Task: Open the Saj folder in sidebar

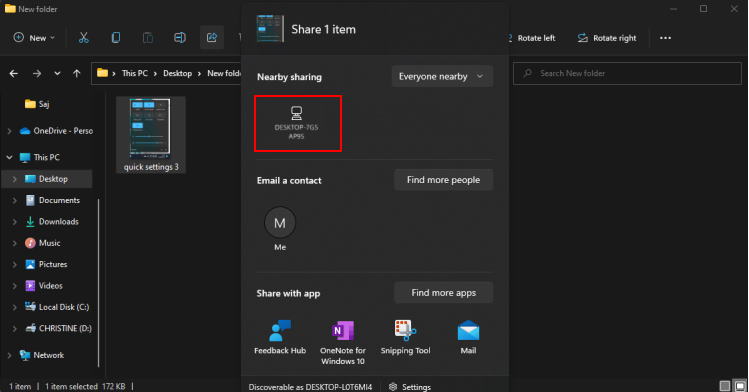Action: click(37, 104)
